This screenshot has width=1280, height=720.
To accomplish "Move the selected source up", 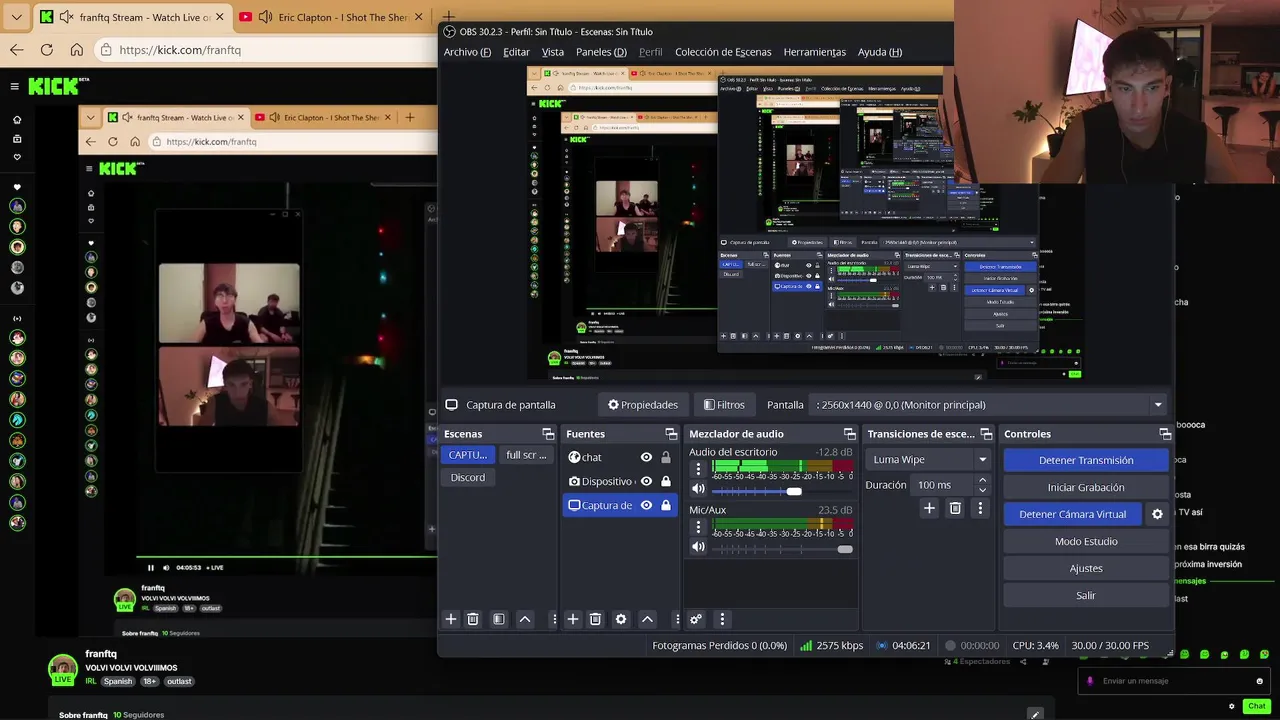I will click(647, 619).
